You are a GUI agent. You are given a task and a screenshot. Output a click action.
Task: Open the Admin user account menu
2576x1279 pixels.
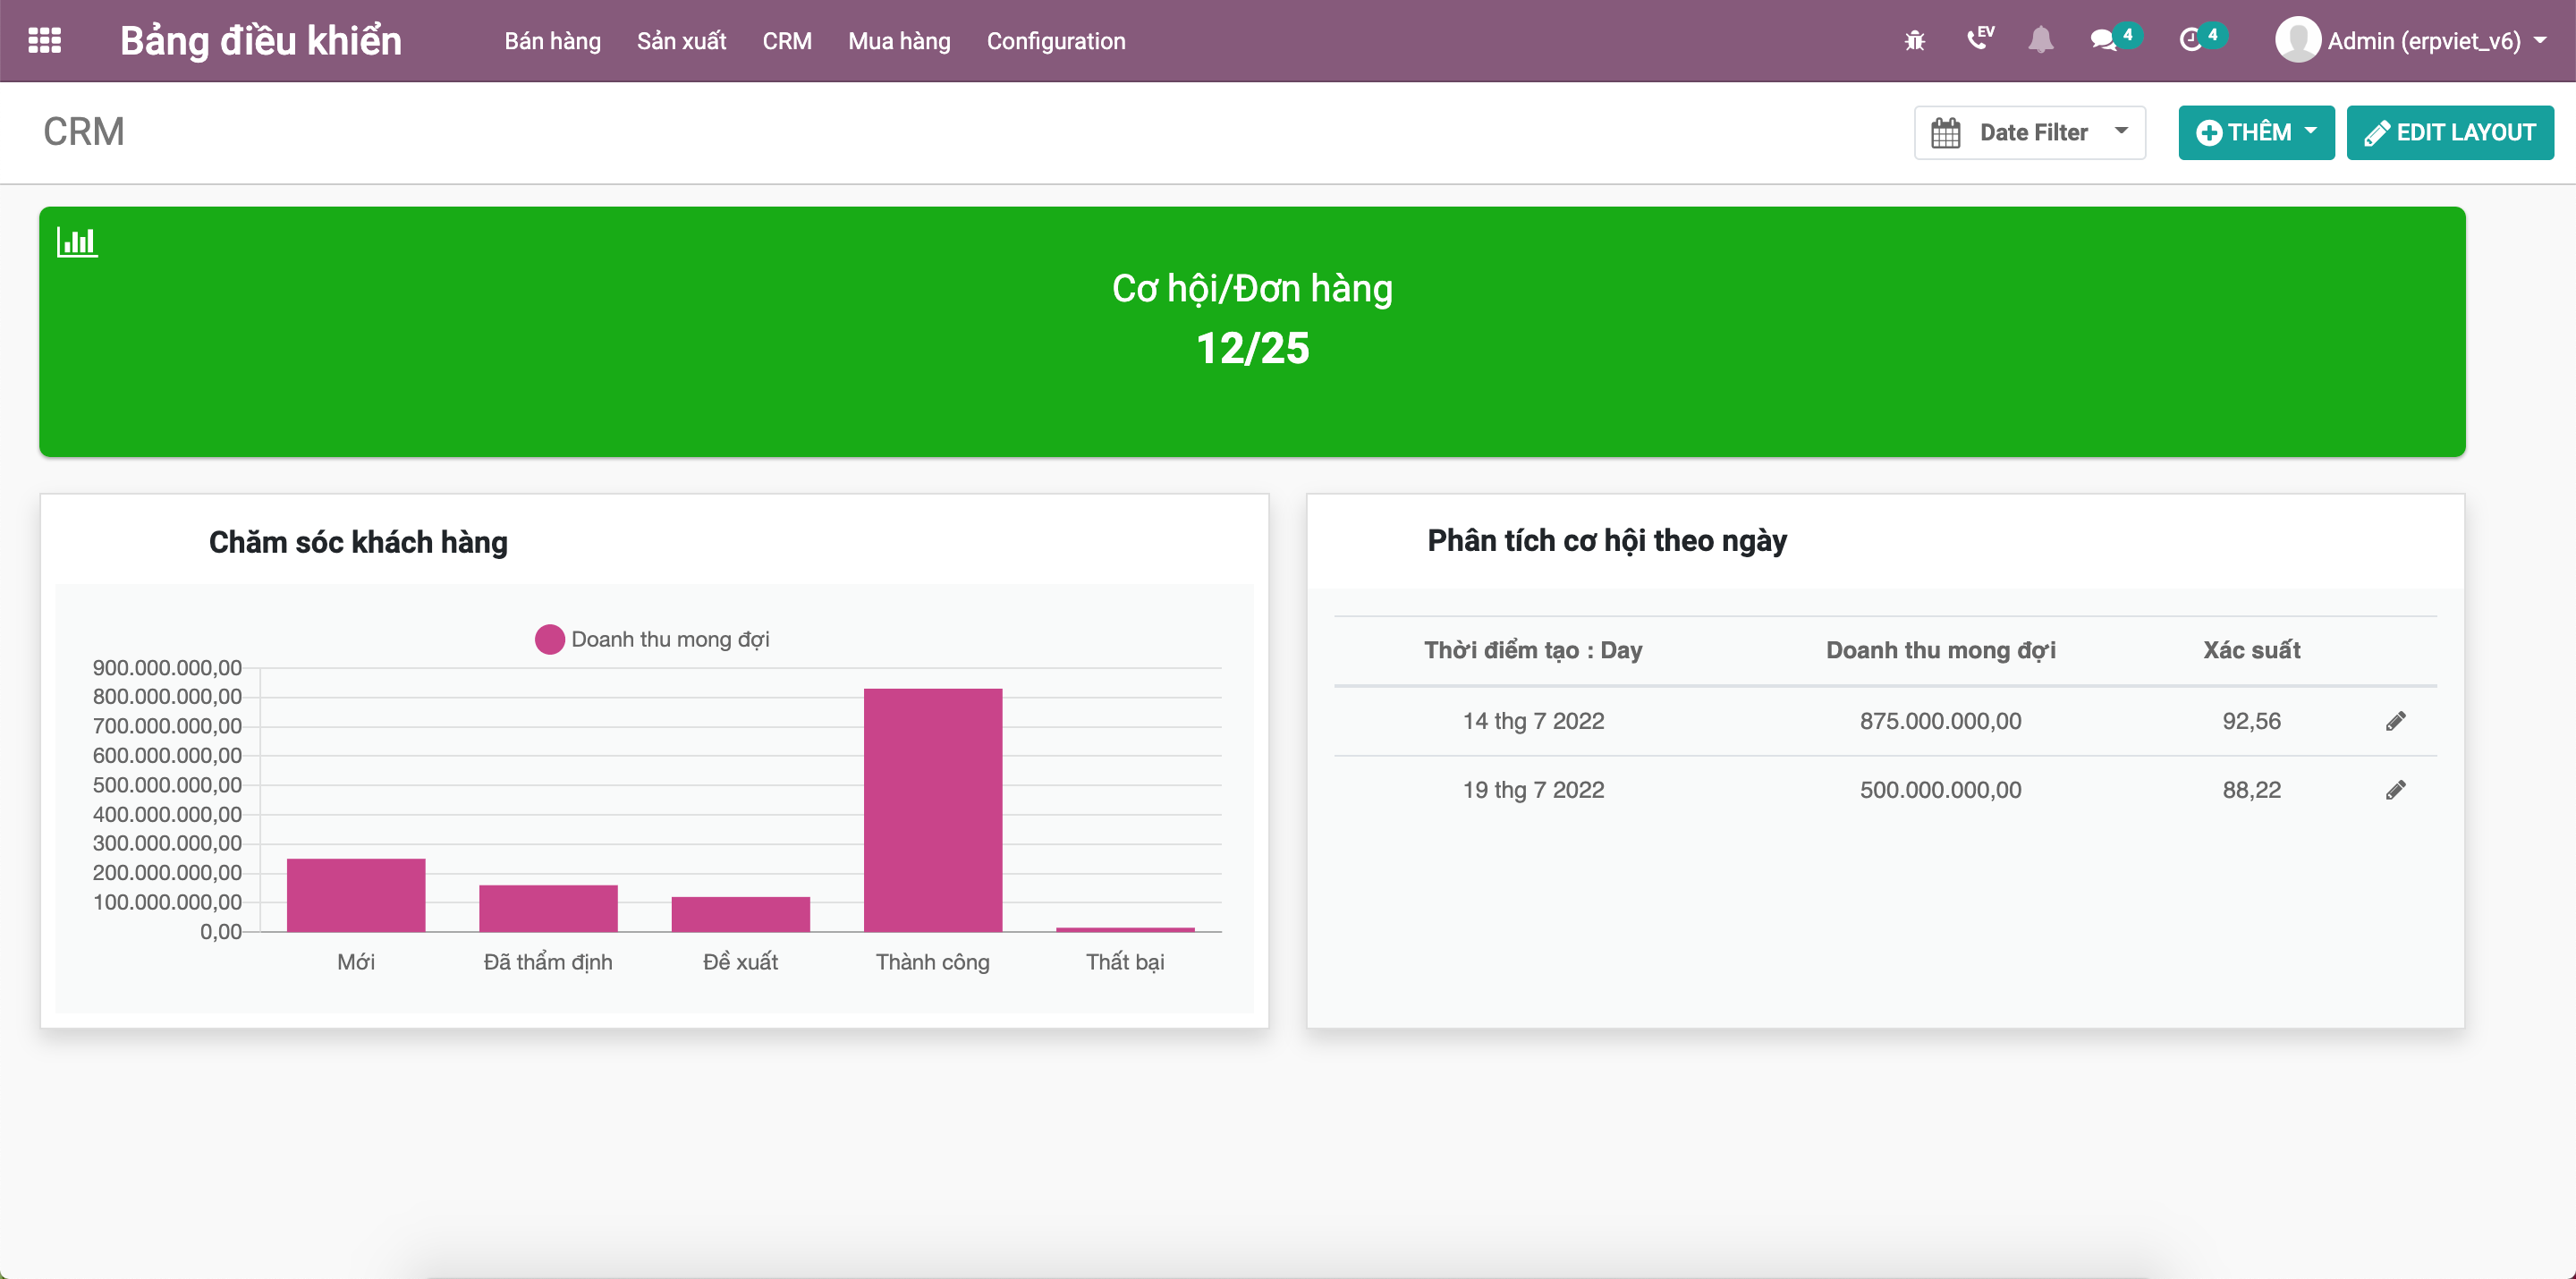click(2410, 41)
